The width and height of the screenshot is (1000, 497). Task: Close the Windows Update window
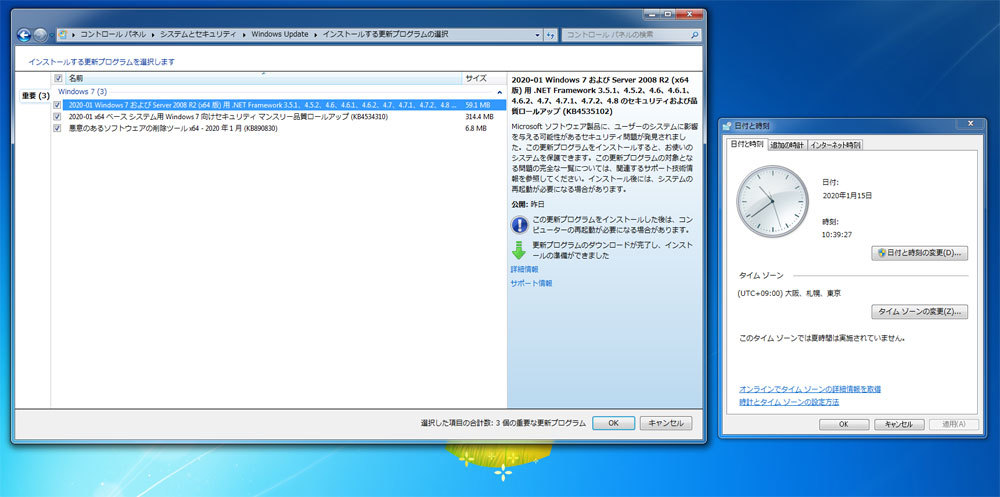689,14
